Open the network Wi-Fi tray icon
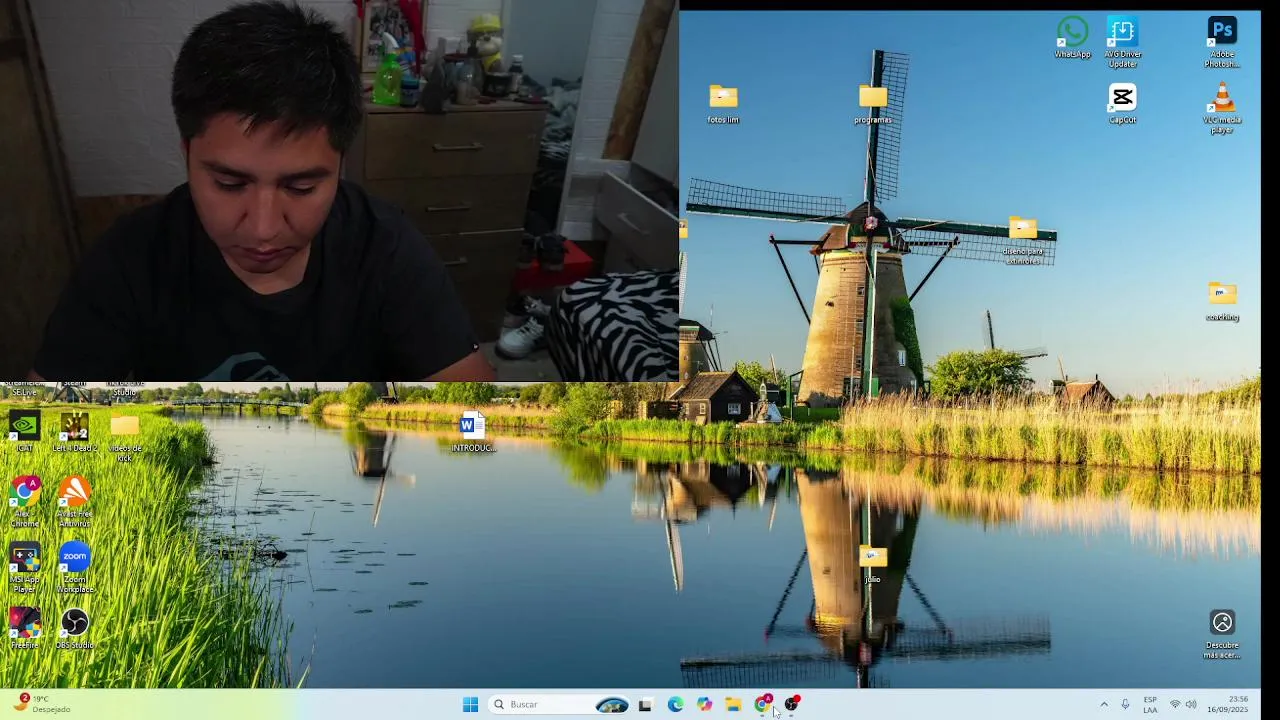The image size is (1280, 720). point(1175,704)
